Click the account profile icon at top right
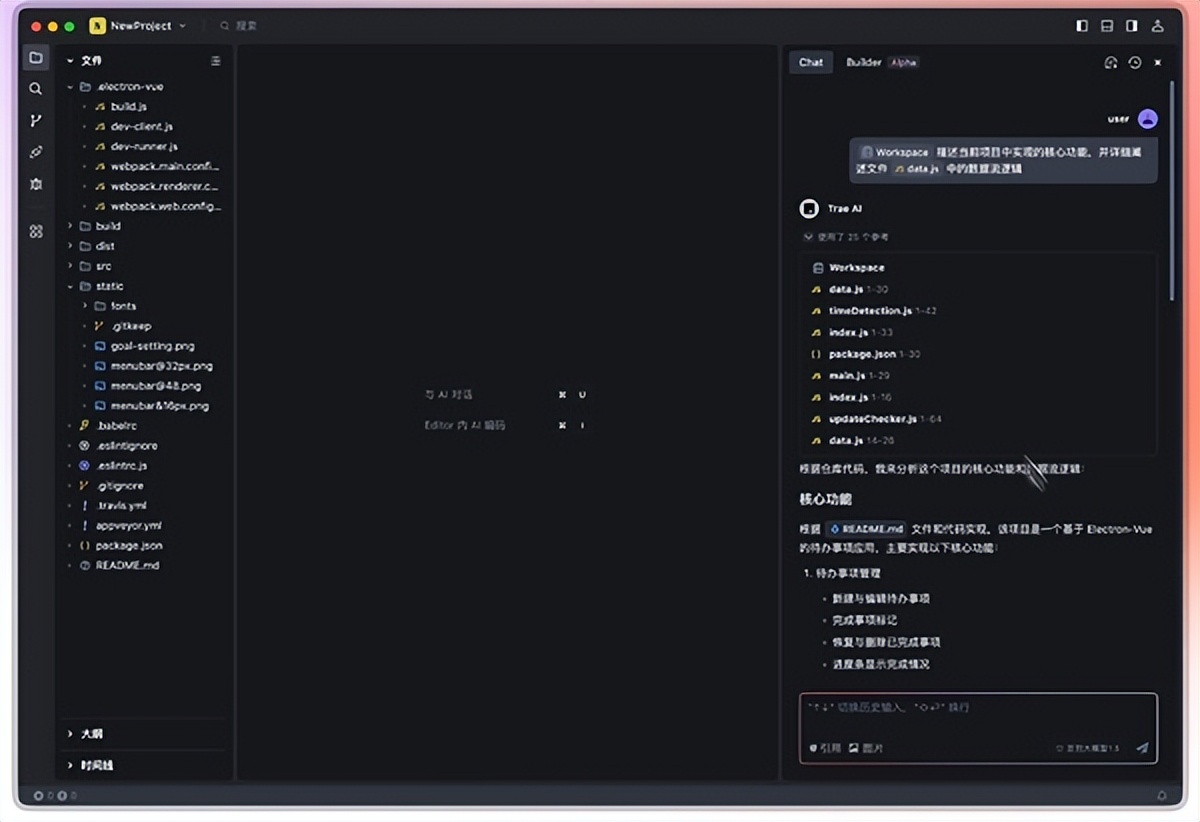 (x=1158, y=26)
